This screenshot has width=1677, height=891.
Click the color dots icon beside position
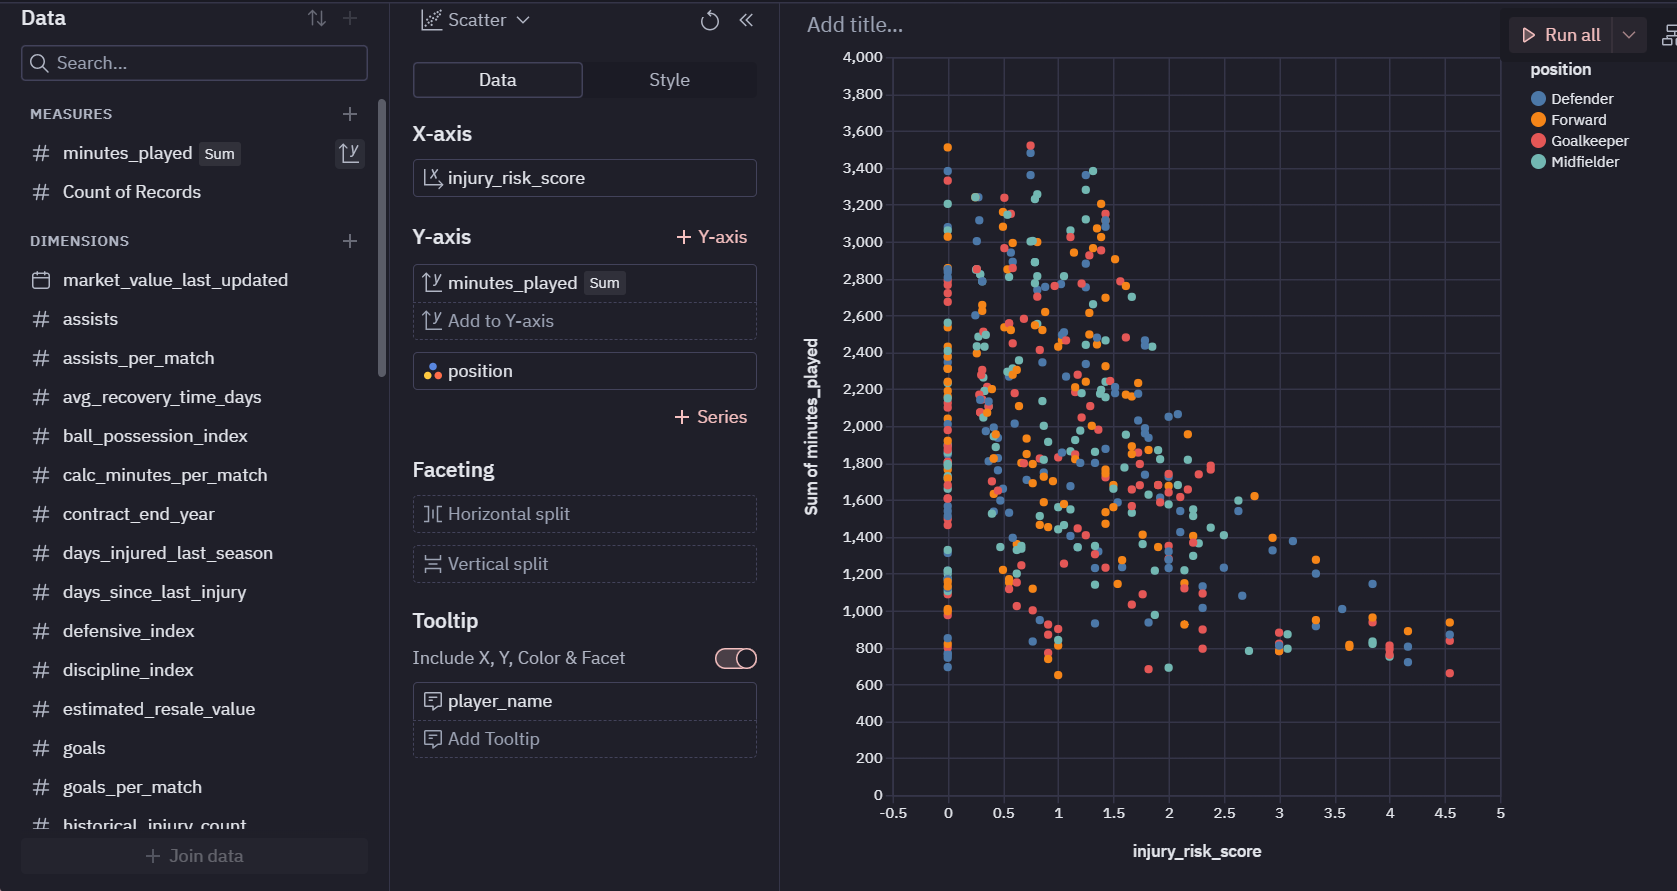click(432, 371)
